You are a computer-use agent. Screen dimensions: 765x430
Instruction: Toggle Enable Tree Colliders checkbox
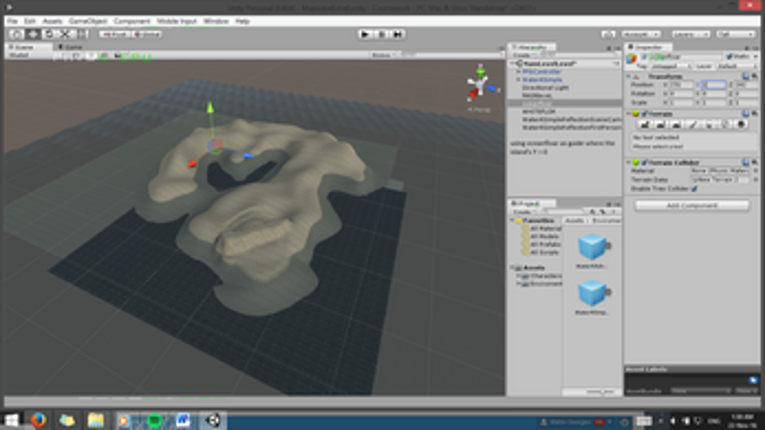(694, 188)
